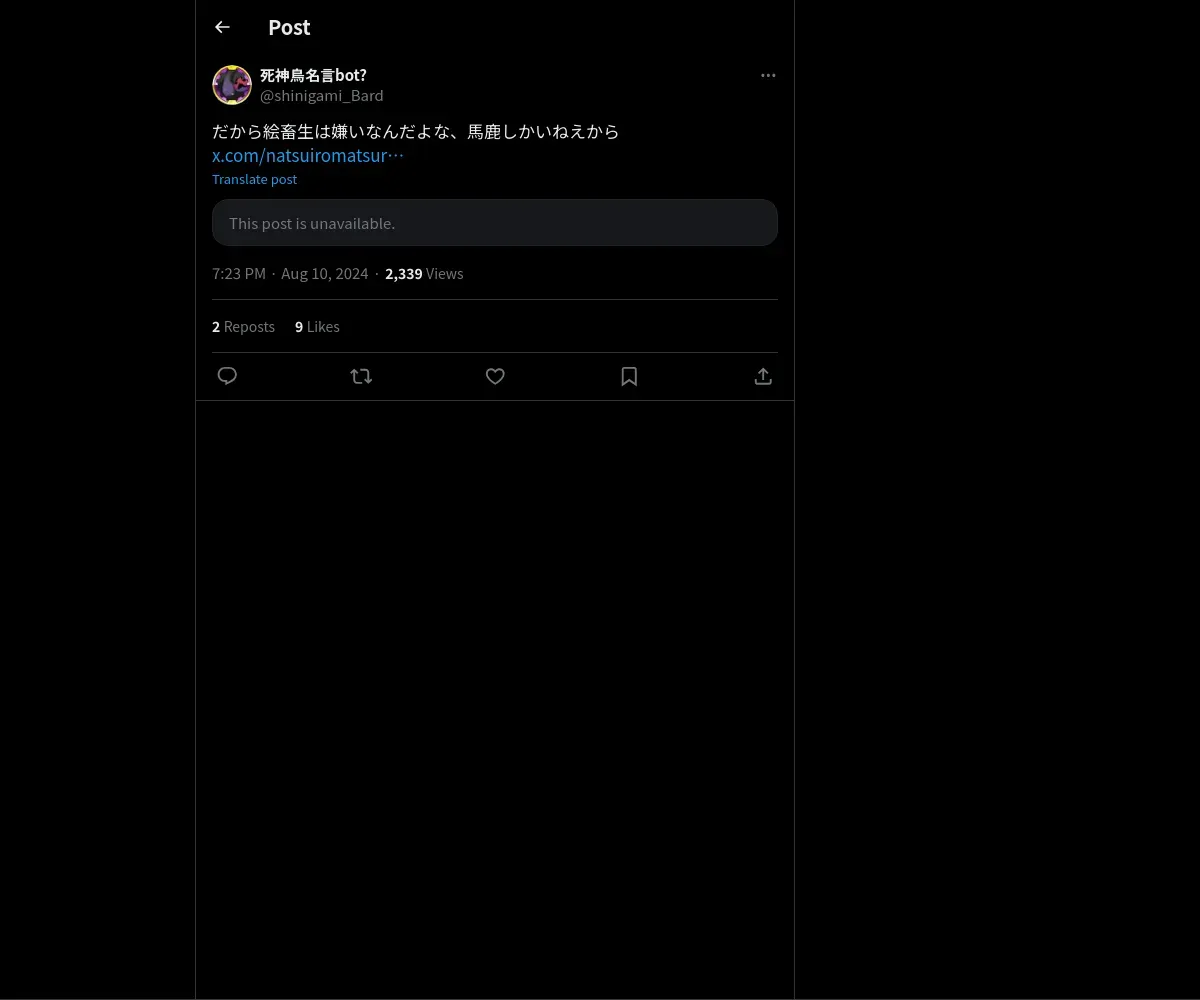Open the 死神鳥名言bot? display name

pos(313,75)
